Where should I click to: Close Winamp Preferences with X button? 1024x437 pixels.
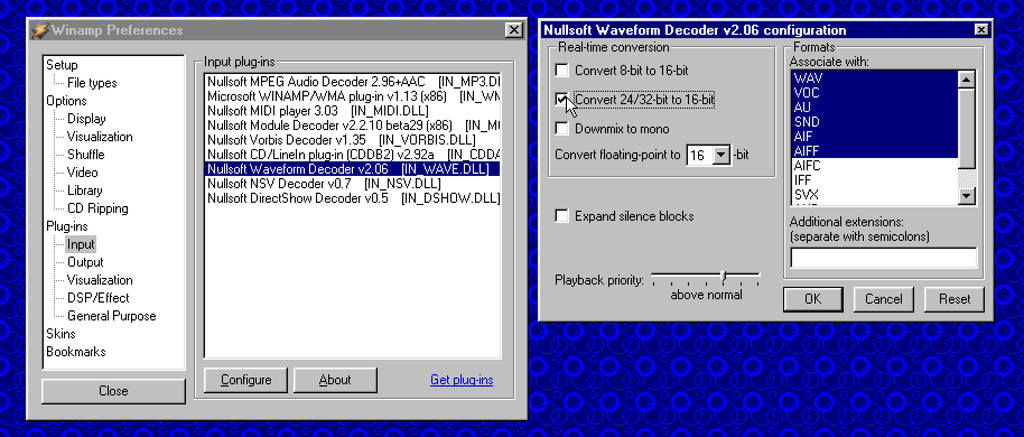pyautogui.click(x=515, y=30)
